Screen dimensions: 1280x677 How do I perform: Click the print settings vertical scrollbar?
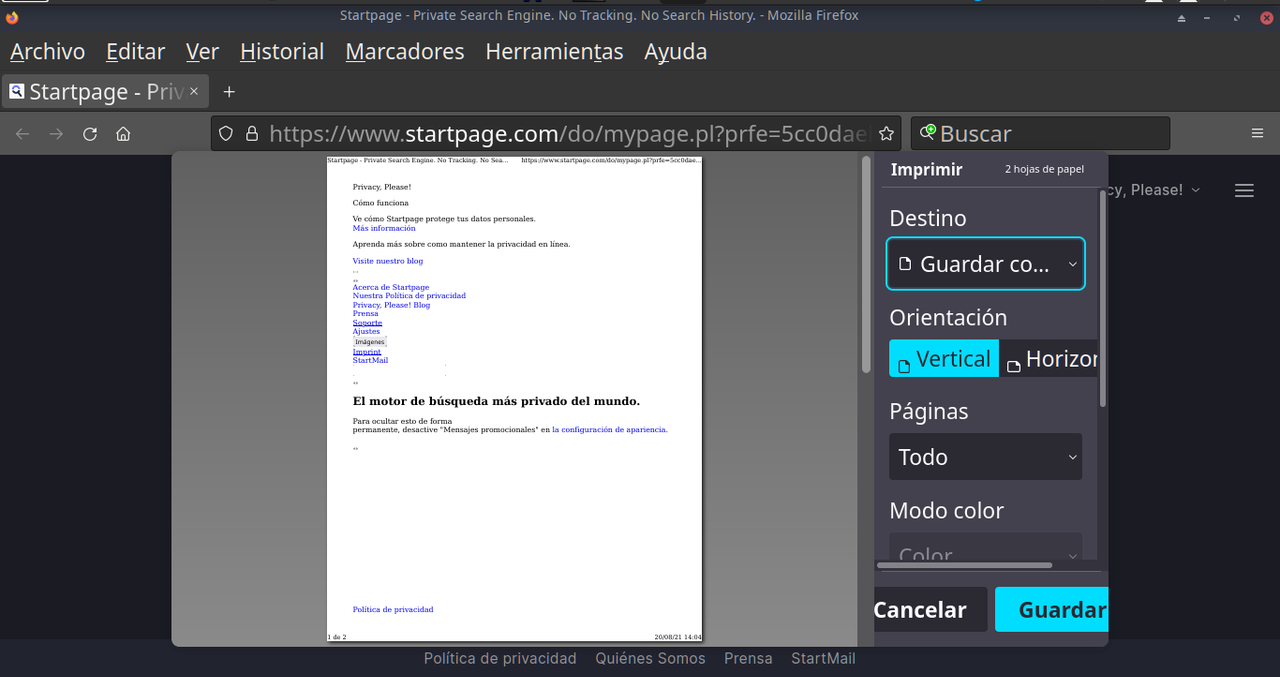click(1103, 298)
